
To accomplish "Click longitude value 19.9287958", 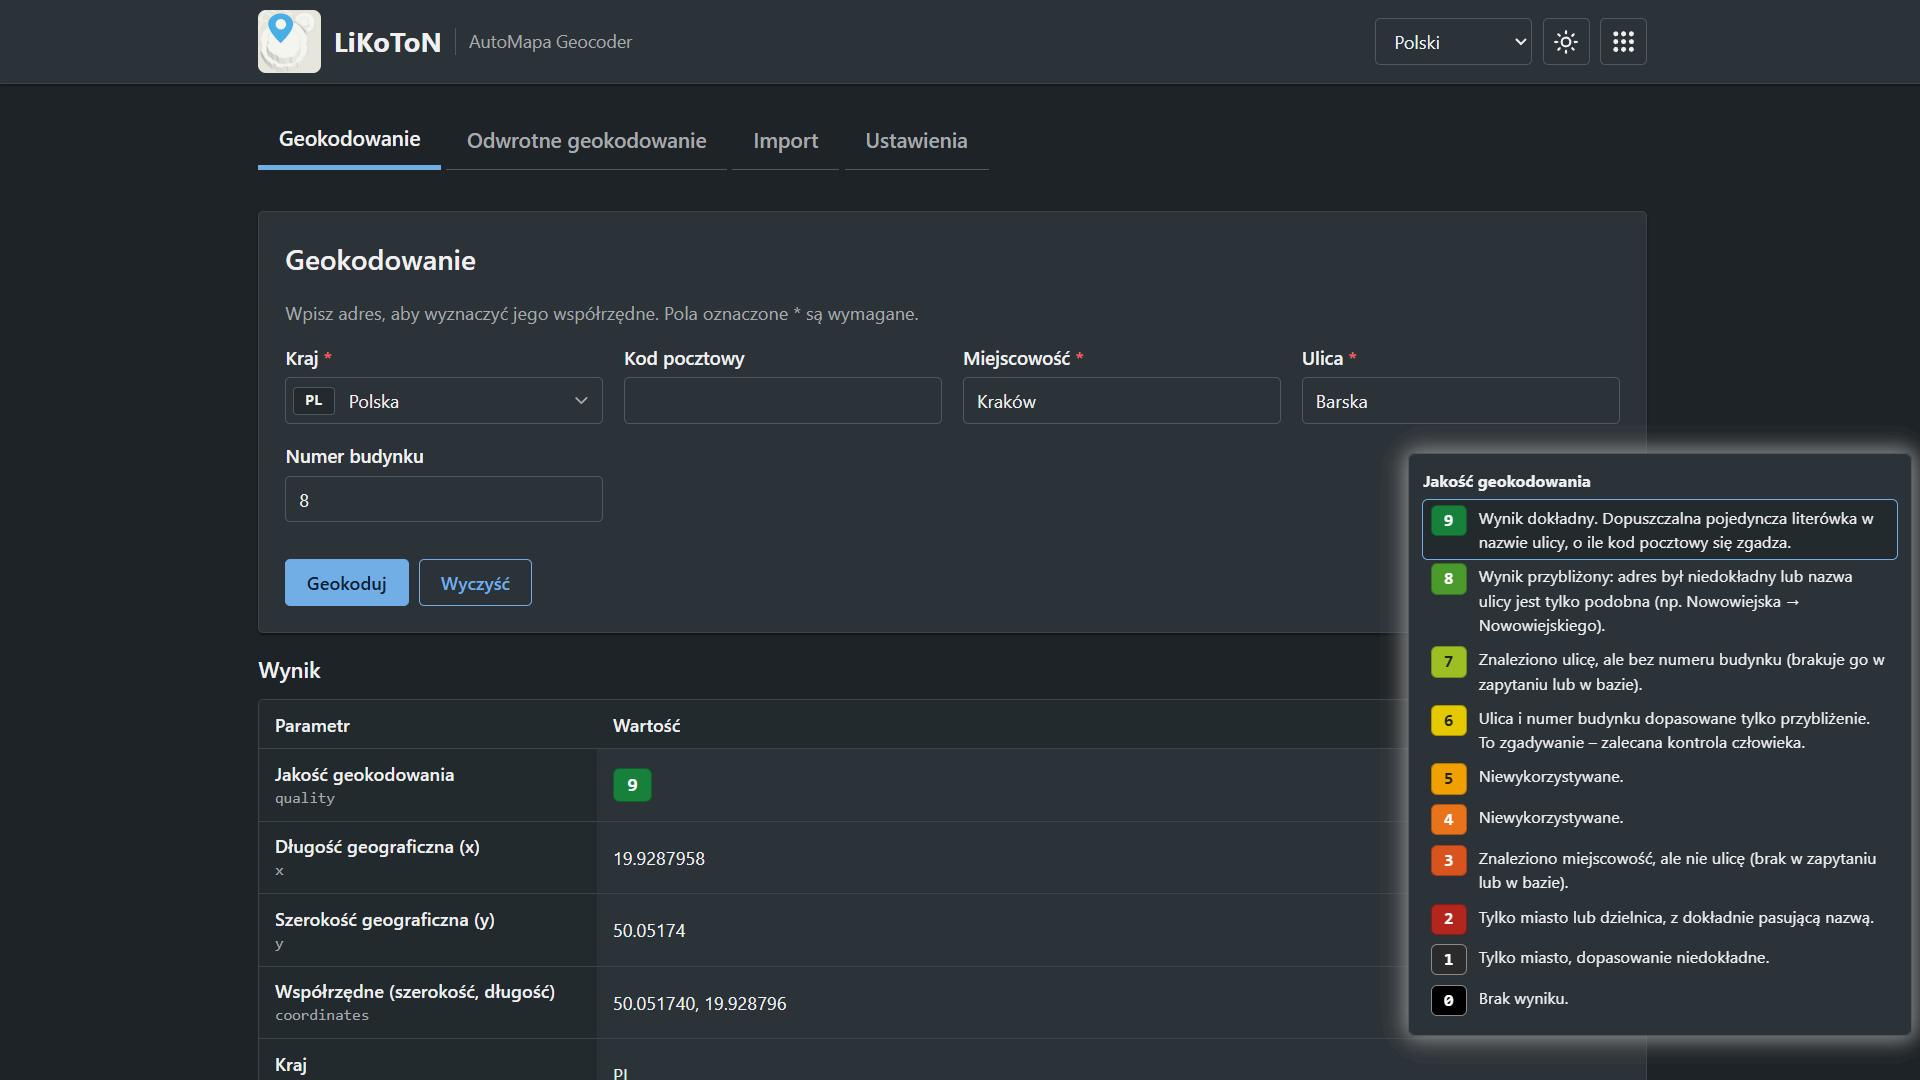I will point(659,859).
